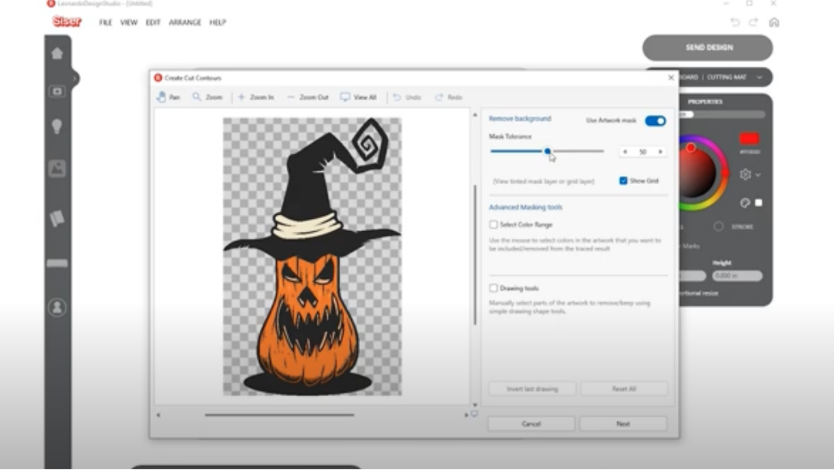Expand the left sidebar with arrow handle
Screen dimensions: 834x470
74,78
